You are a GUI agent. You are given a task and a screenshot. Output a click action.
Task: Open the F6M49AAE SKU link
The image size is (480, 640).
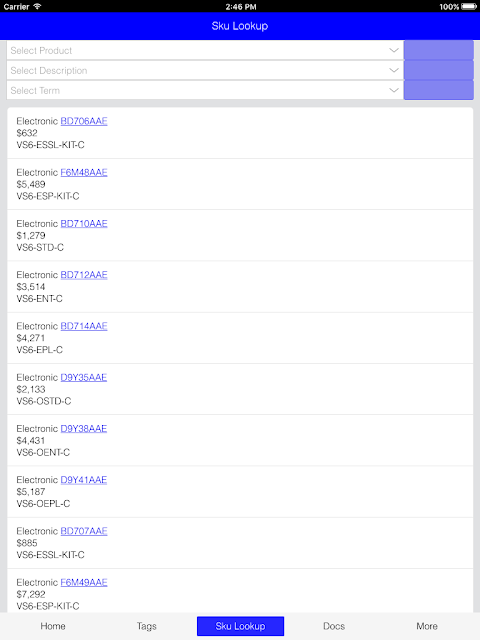tap(84, 582)
